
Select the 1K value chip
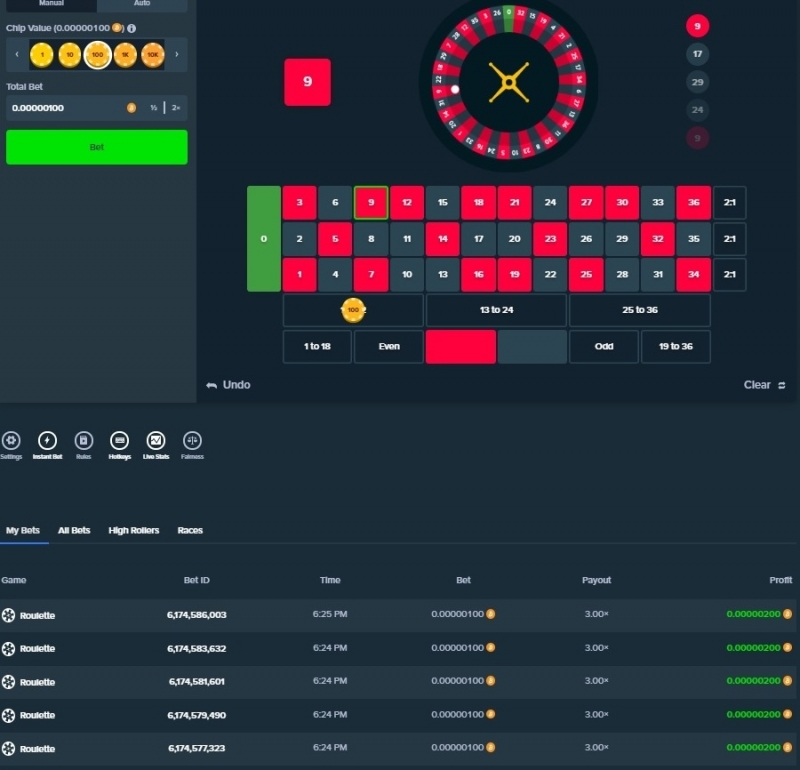tap(125, 55)
